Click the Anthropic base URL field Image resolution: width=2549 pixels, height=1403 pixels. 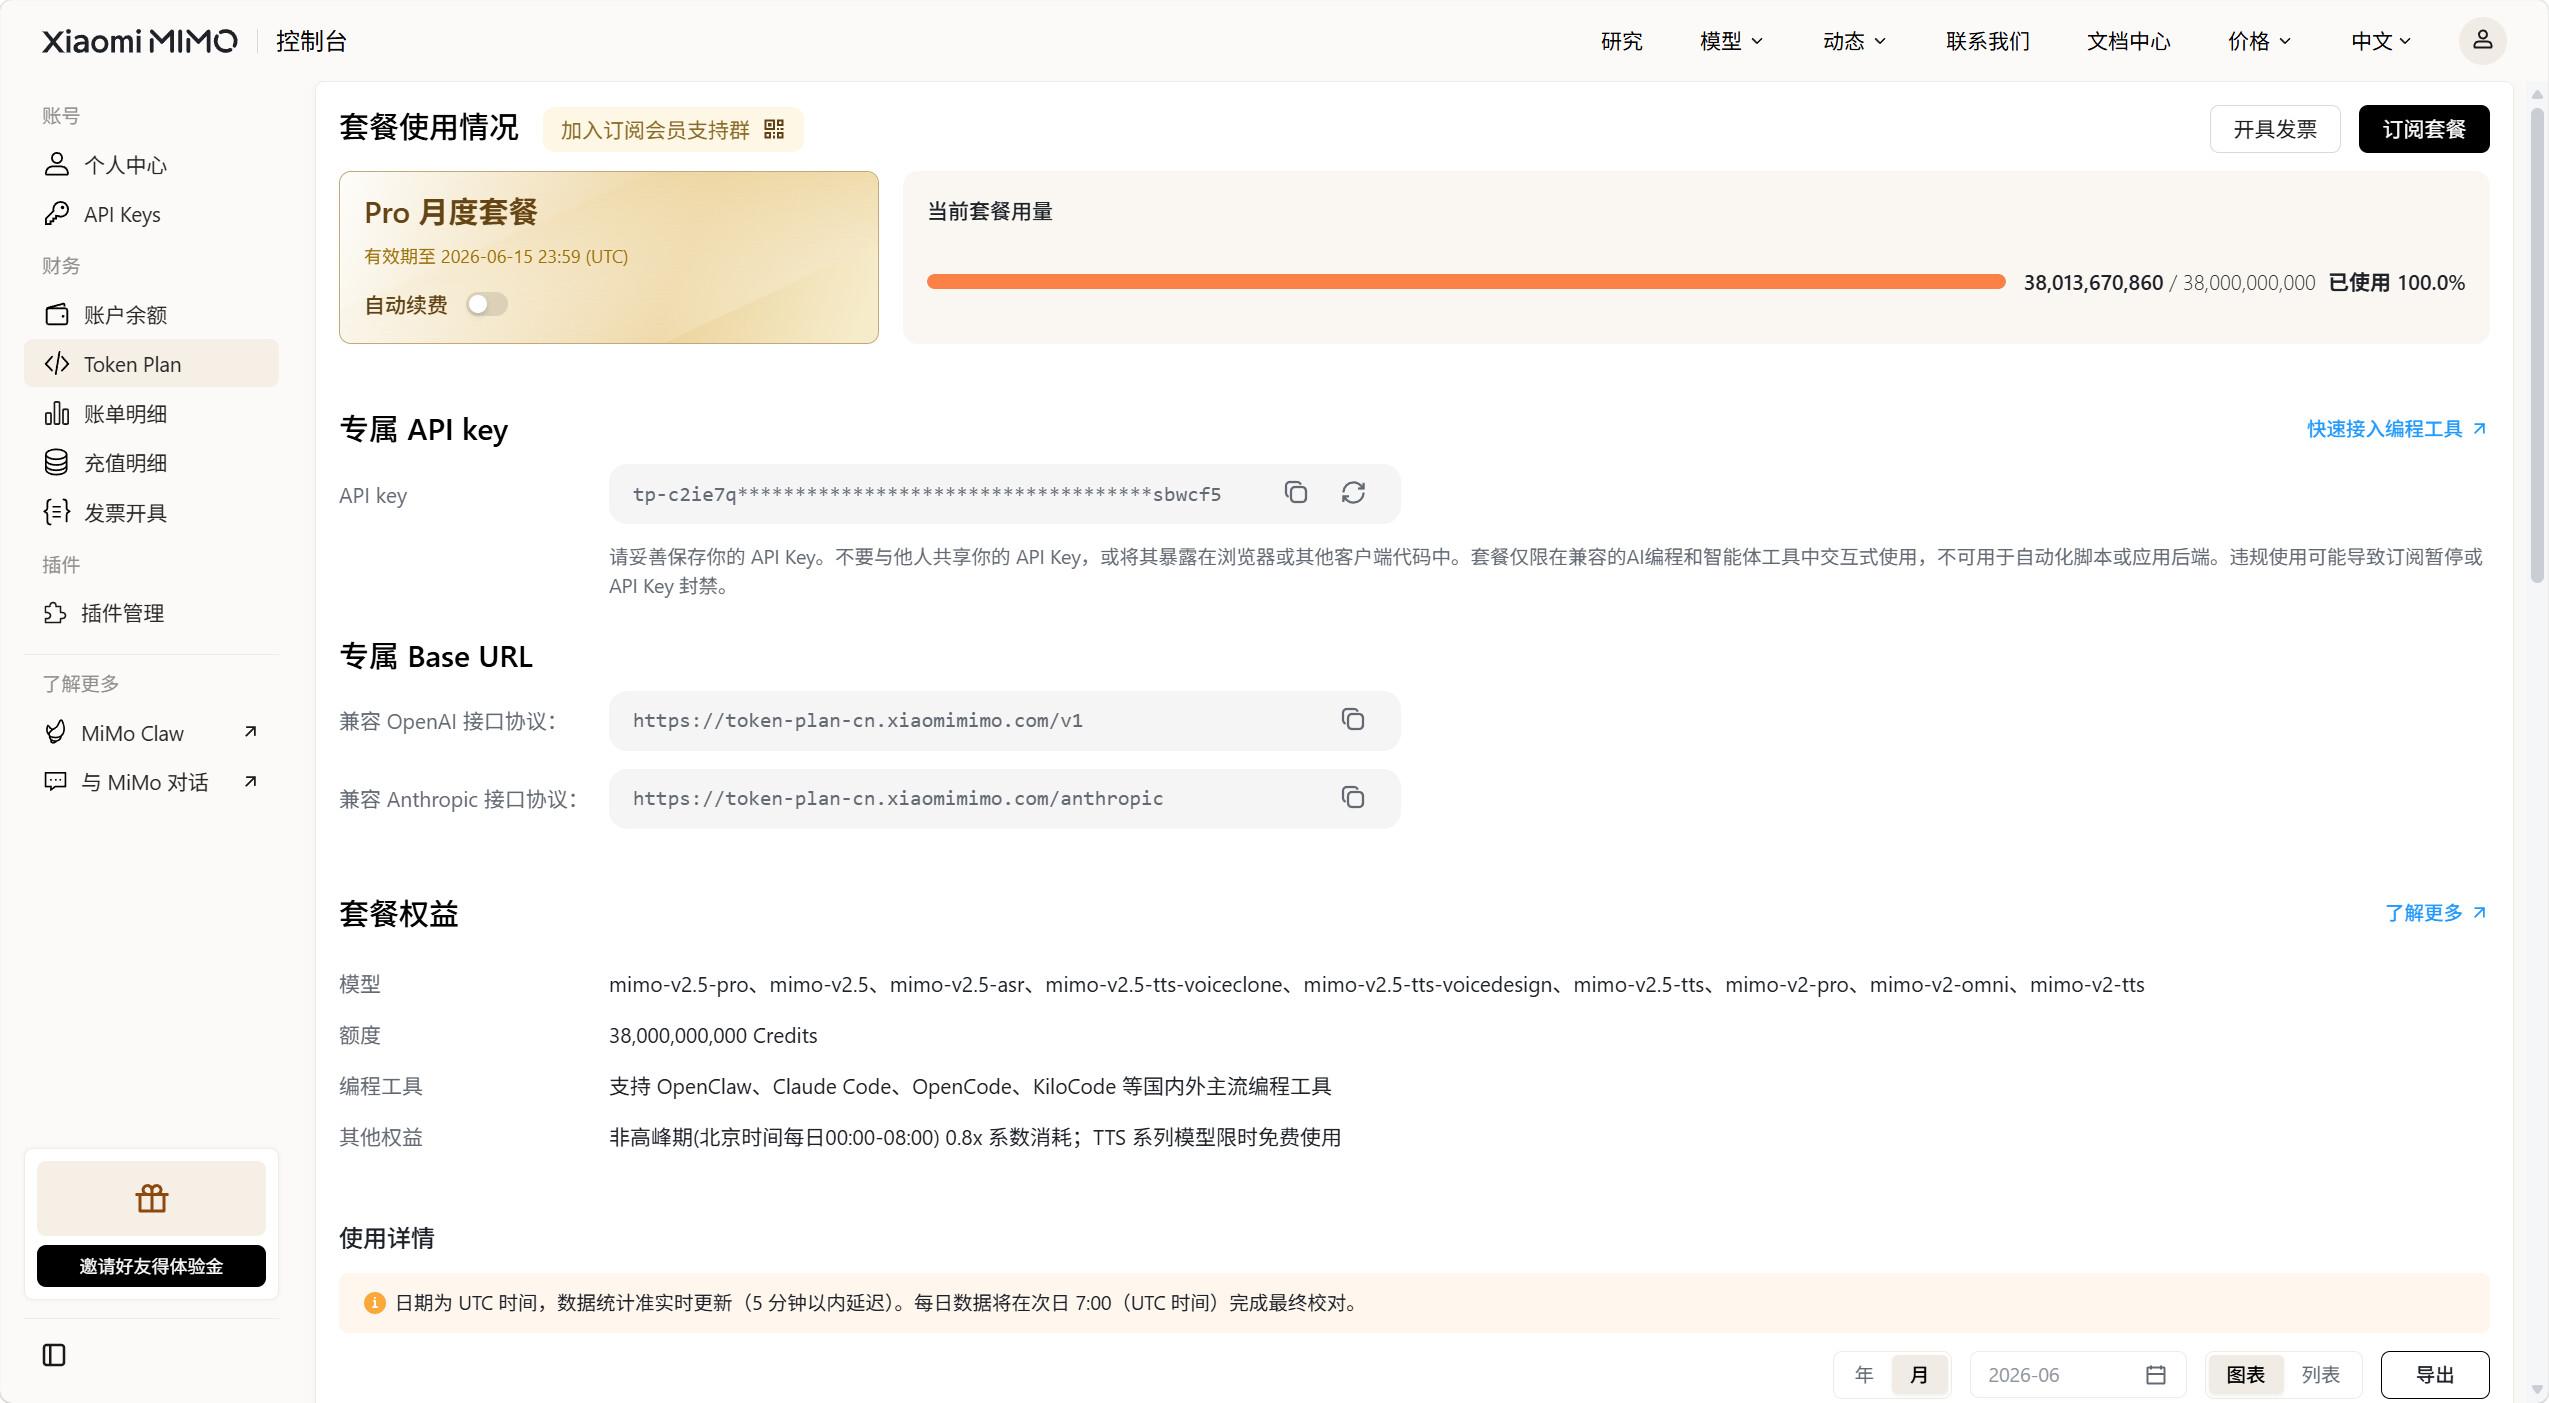1004,799
